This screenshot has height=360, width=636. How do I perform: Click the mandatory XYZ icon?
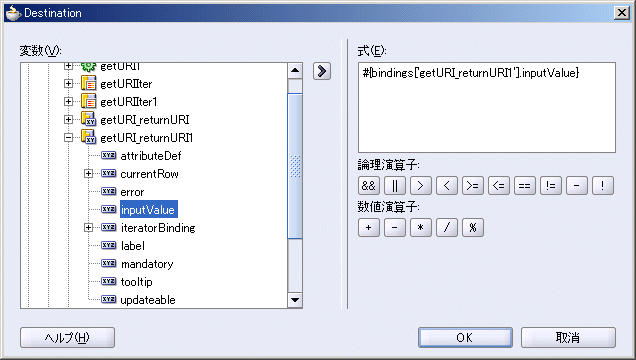click(108, 264)
